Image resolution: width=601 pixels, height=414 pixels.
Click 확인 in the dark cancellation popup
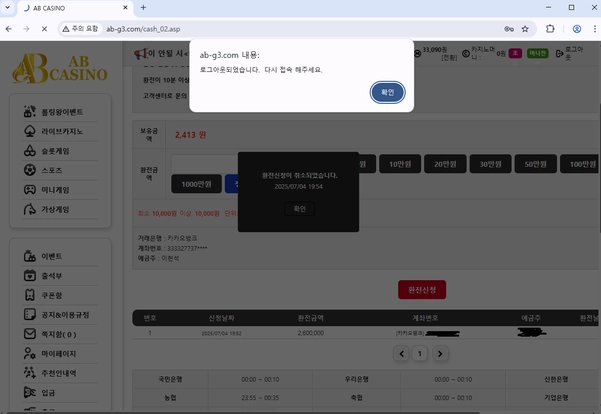(299, 208)
